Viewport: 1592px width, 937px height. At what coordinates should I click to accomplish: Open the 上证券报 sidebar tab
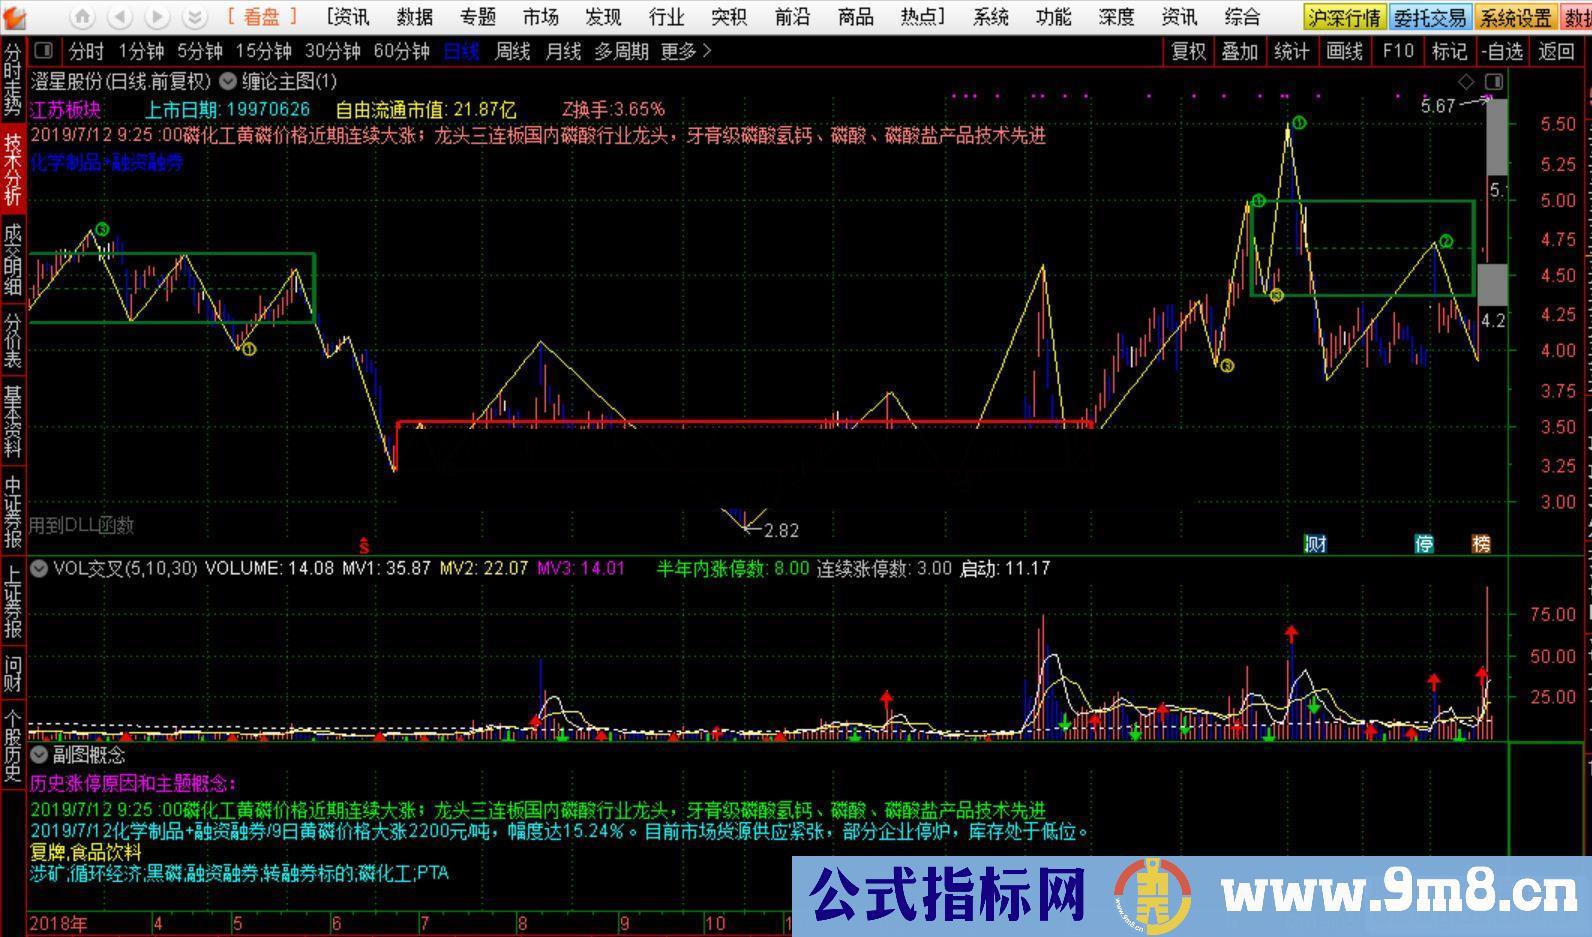click(13, 601)
